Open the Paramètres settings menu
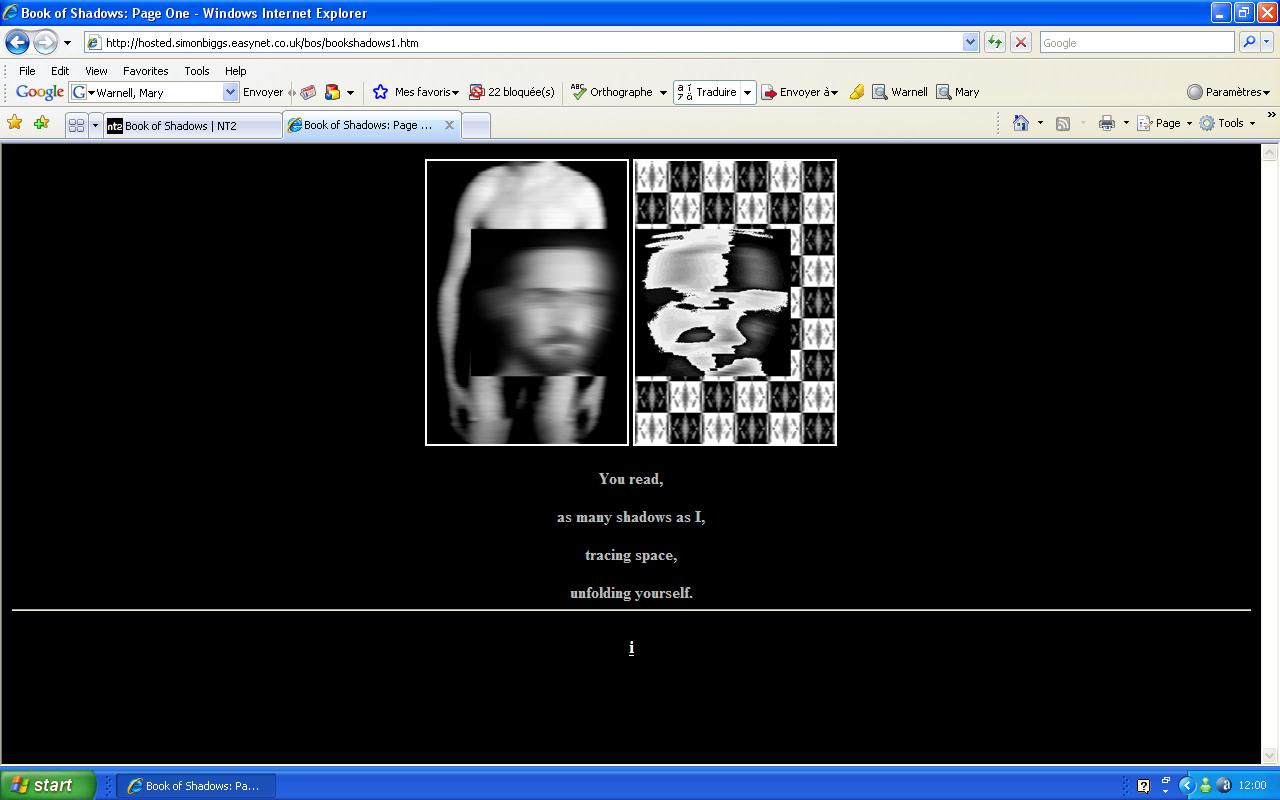 coord(1228,92)
